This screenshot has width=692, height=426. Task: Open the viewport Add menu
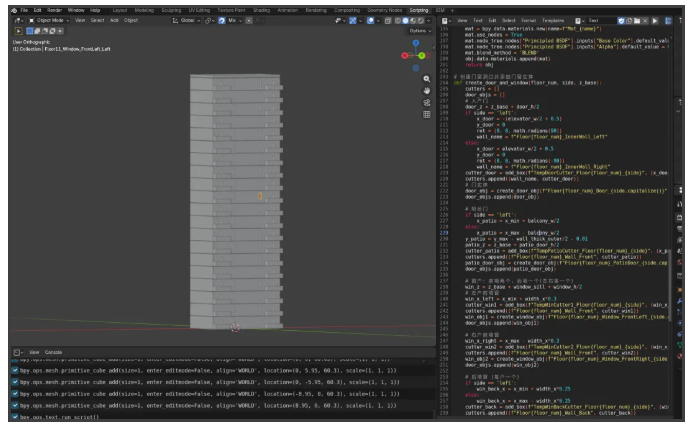114,21
